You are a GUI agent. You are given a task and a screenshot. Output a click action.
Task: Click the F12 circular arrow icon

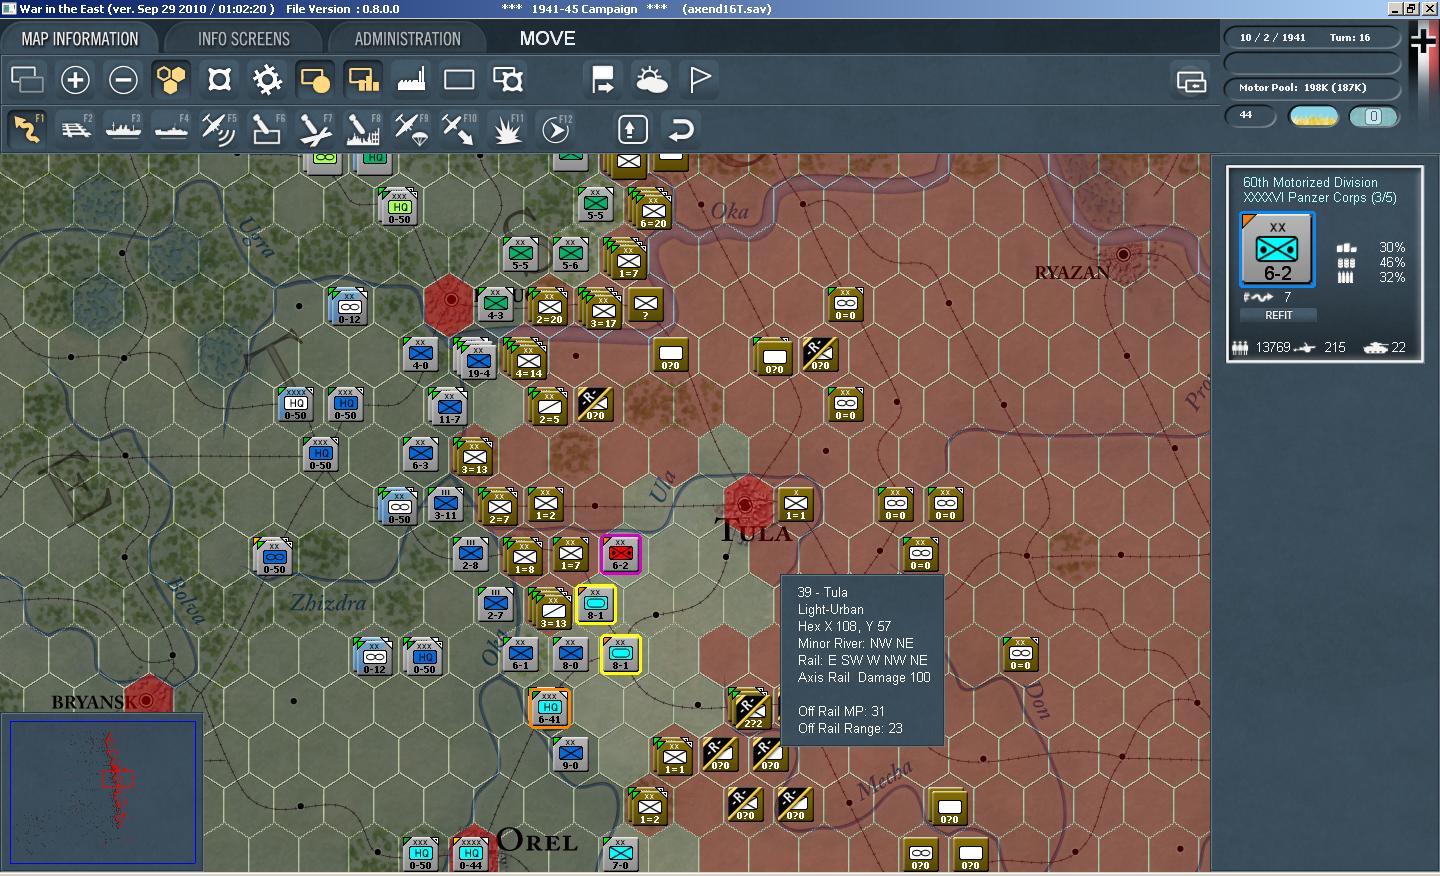555,129
